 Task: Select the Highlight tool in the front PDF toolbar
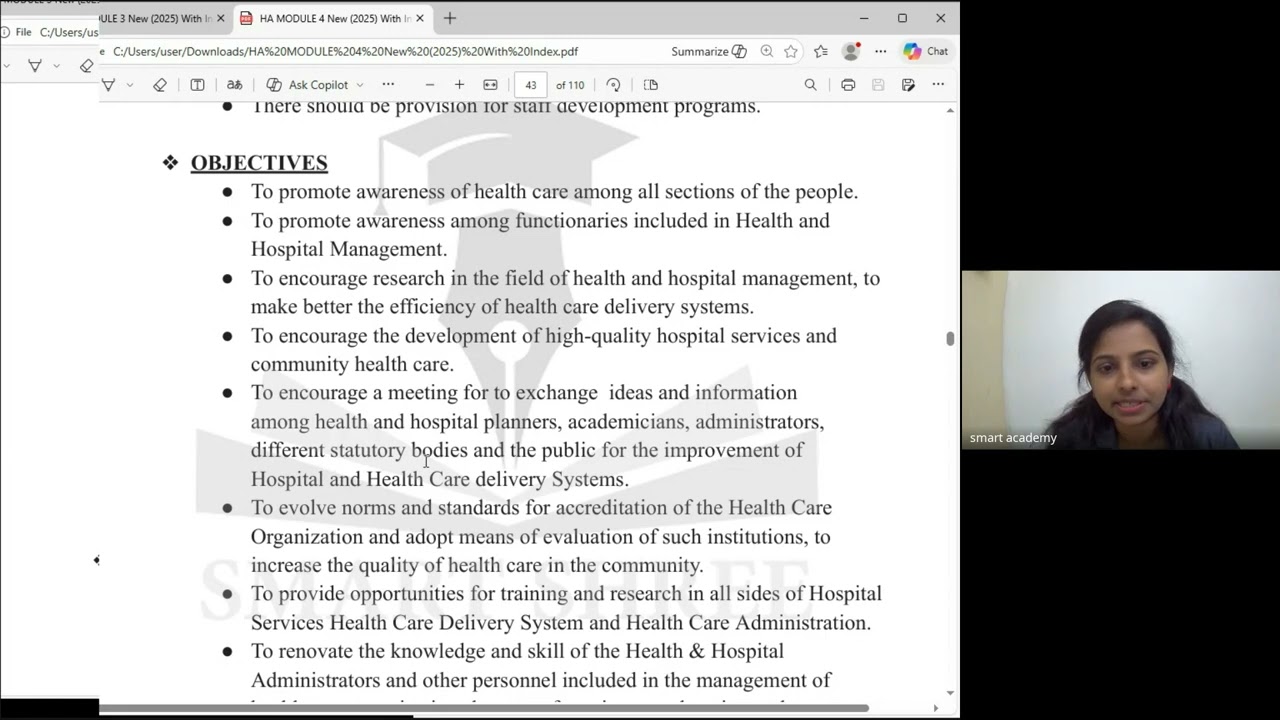[x=108, y=85]
